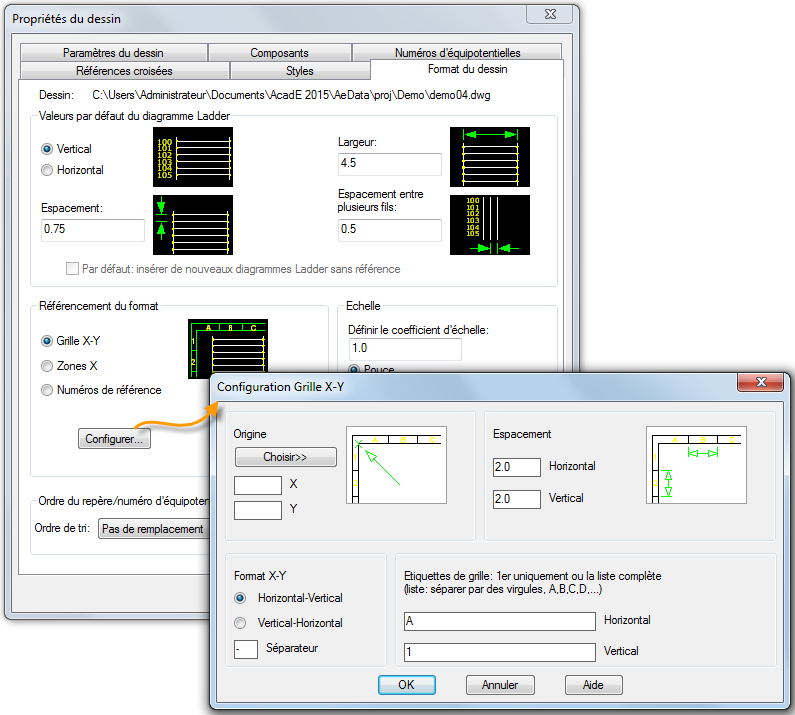
Task: Open the Paramètres du dessin tab
Action: click(x=114, y=53)
